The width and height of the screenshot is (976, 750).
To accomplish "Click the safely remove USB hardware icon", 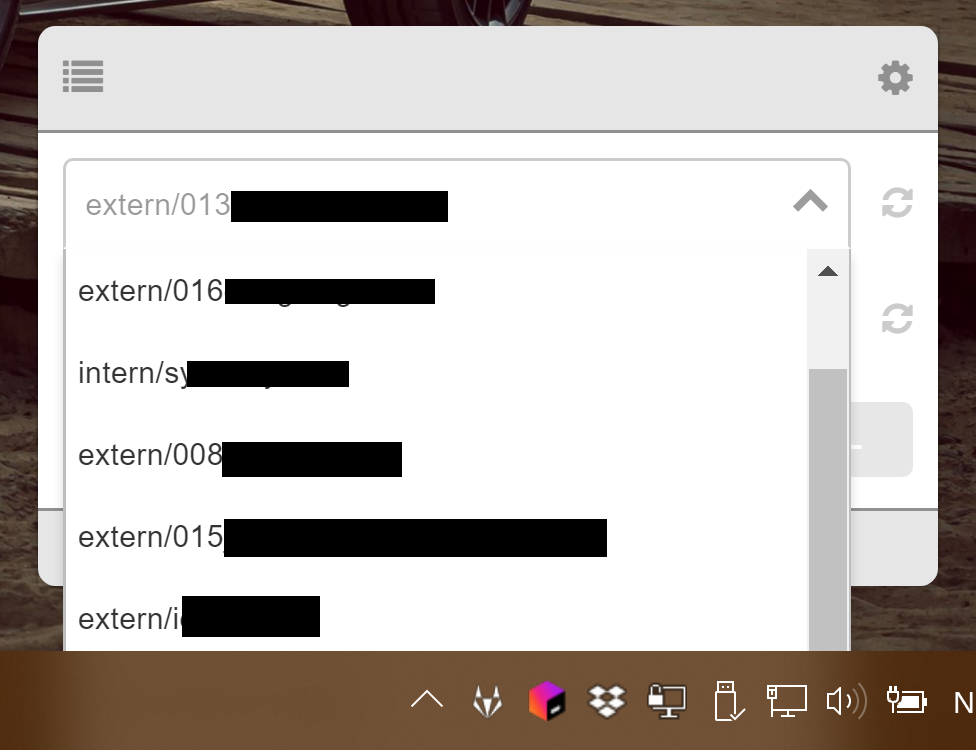I will pyautogui.click(x=728, y=701).
